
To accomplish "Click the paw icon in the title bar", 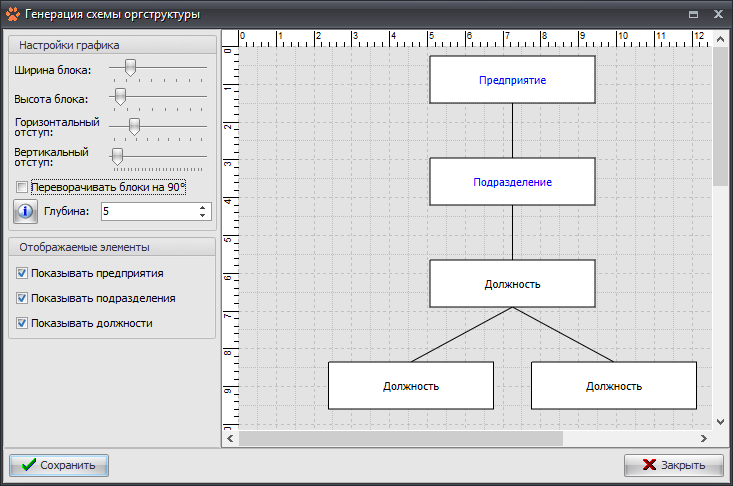I will (x=13, y=15).
